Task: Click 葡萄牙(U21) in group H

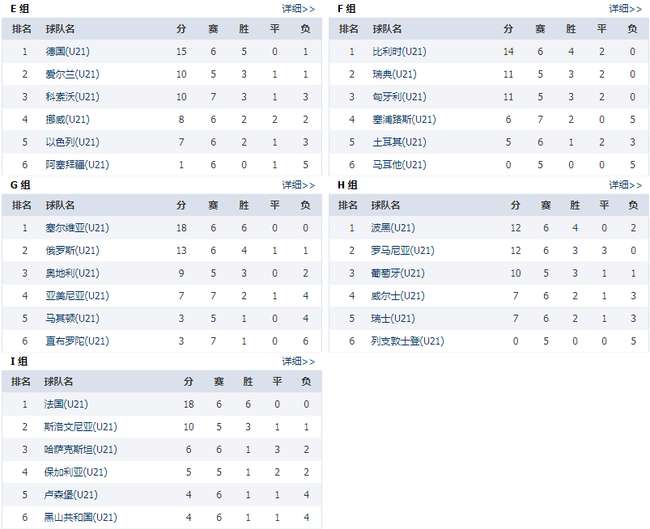Action: coord(398,273)
